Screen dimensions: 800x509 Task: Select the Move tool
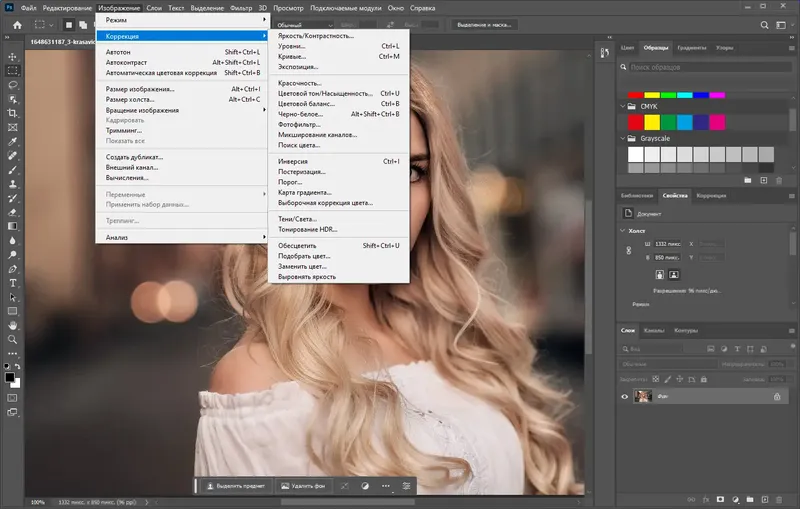click(x=13, y=57)
